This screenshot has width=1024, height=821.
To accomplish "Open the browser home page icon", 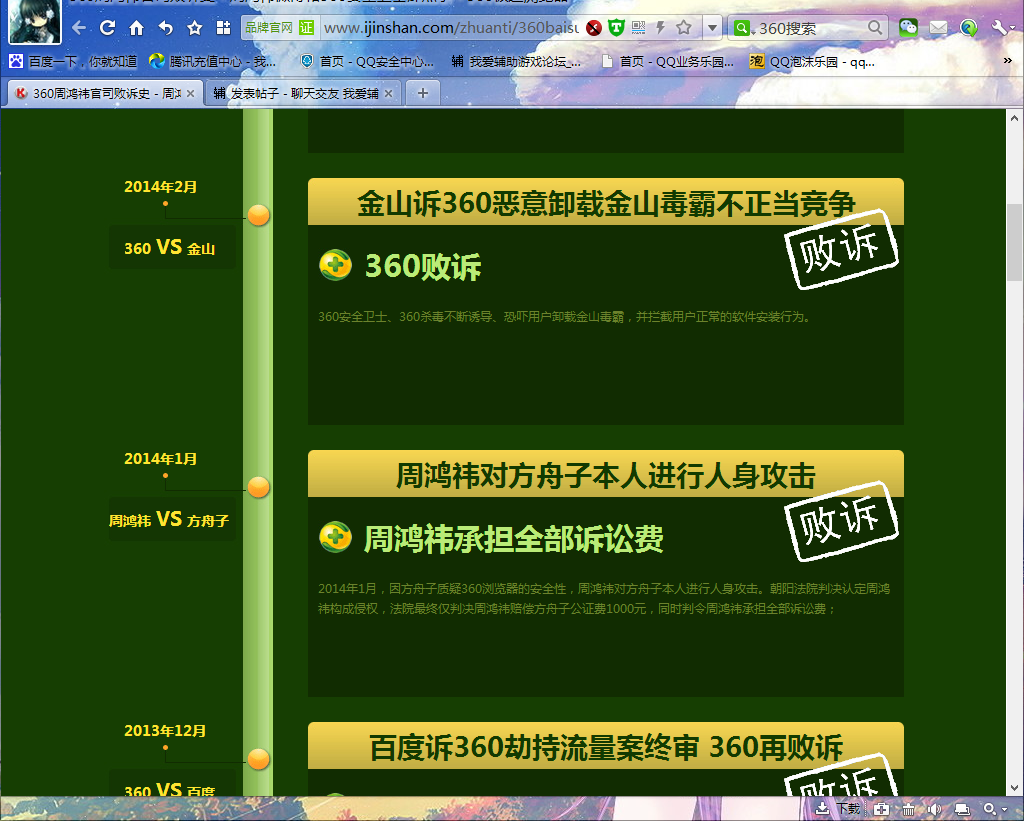I will (136, 28).
